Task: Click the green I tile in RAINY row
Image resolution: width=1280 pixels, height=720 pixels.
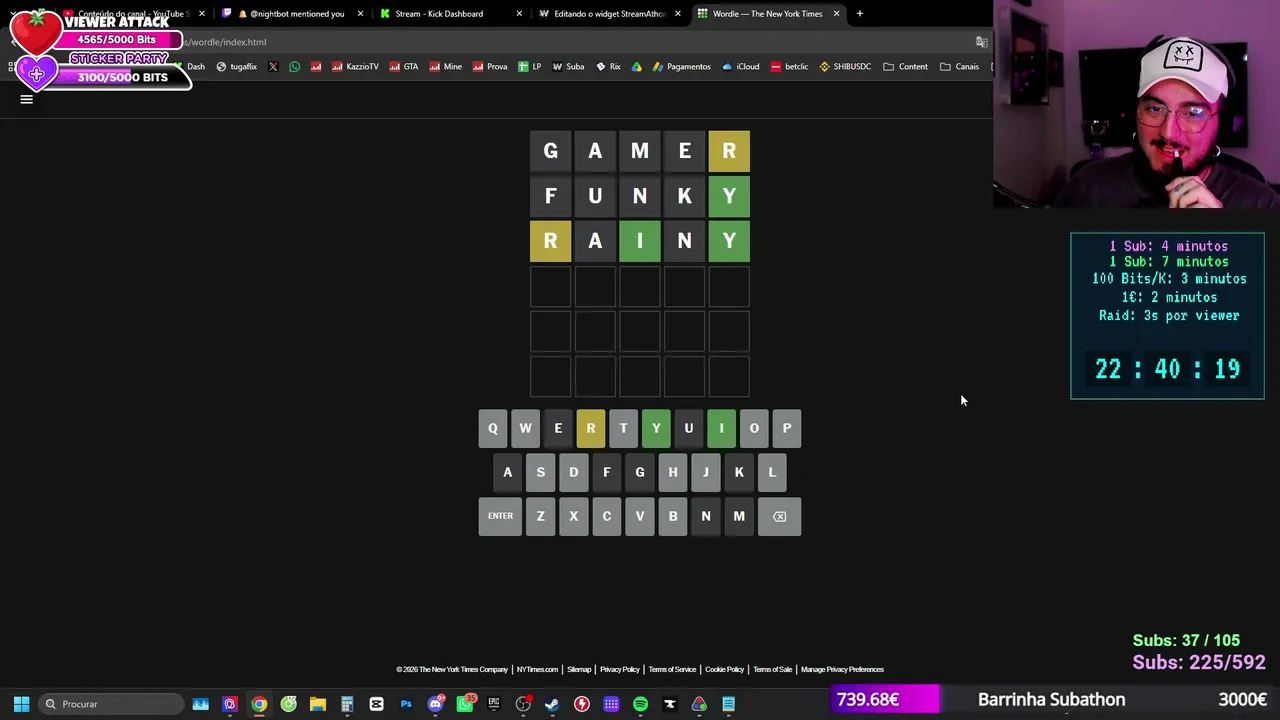Action: tap(640, 241)
